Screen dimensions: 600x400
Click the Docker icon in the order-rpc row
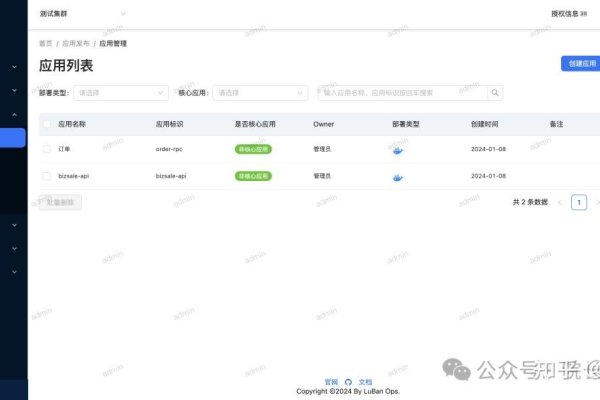tap(398, 150)
